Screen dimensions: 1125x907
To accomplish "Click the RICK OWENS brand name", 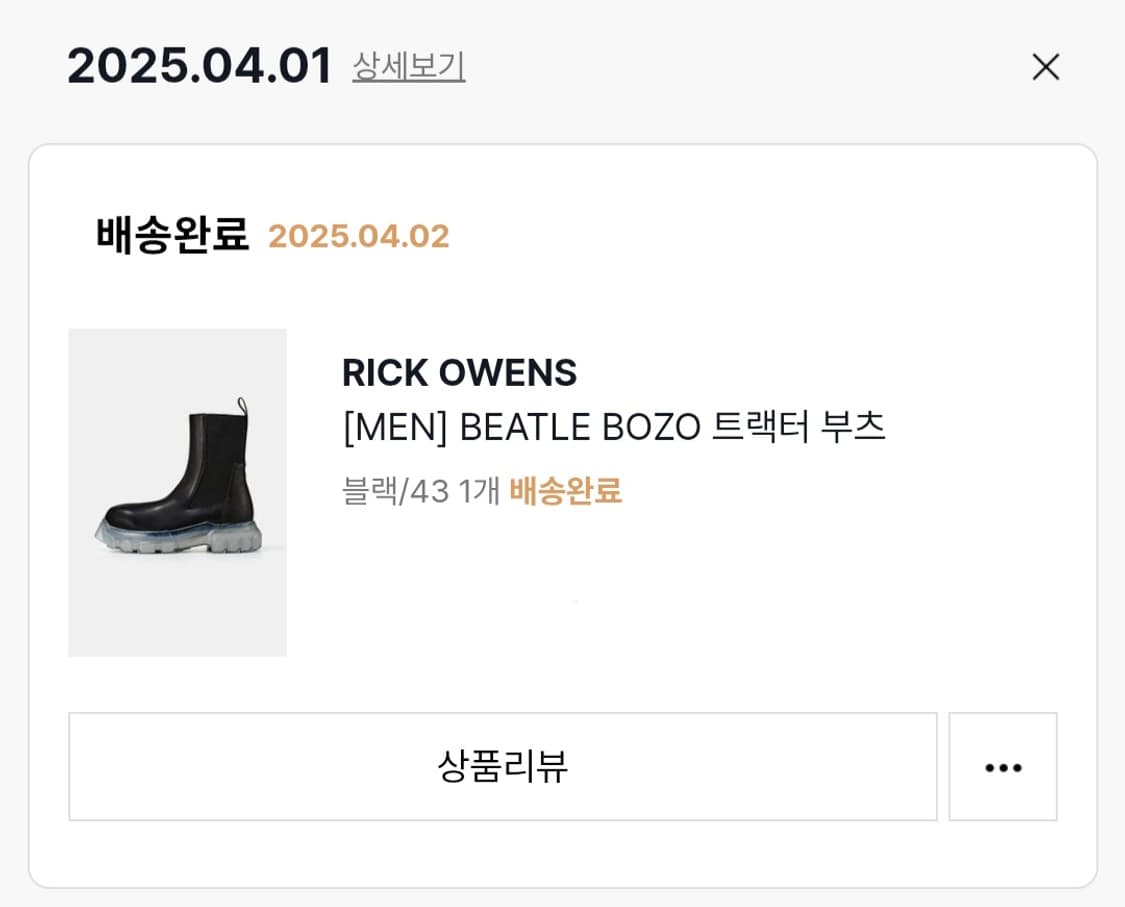I will point(459,373).
